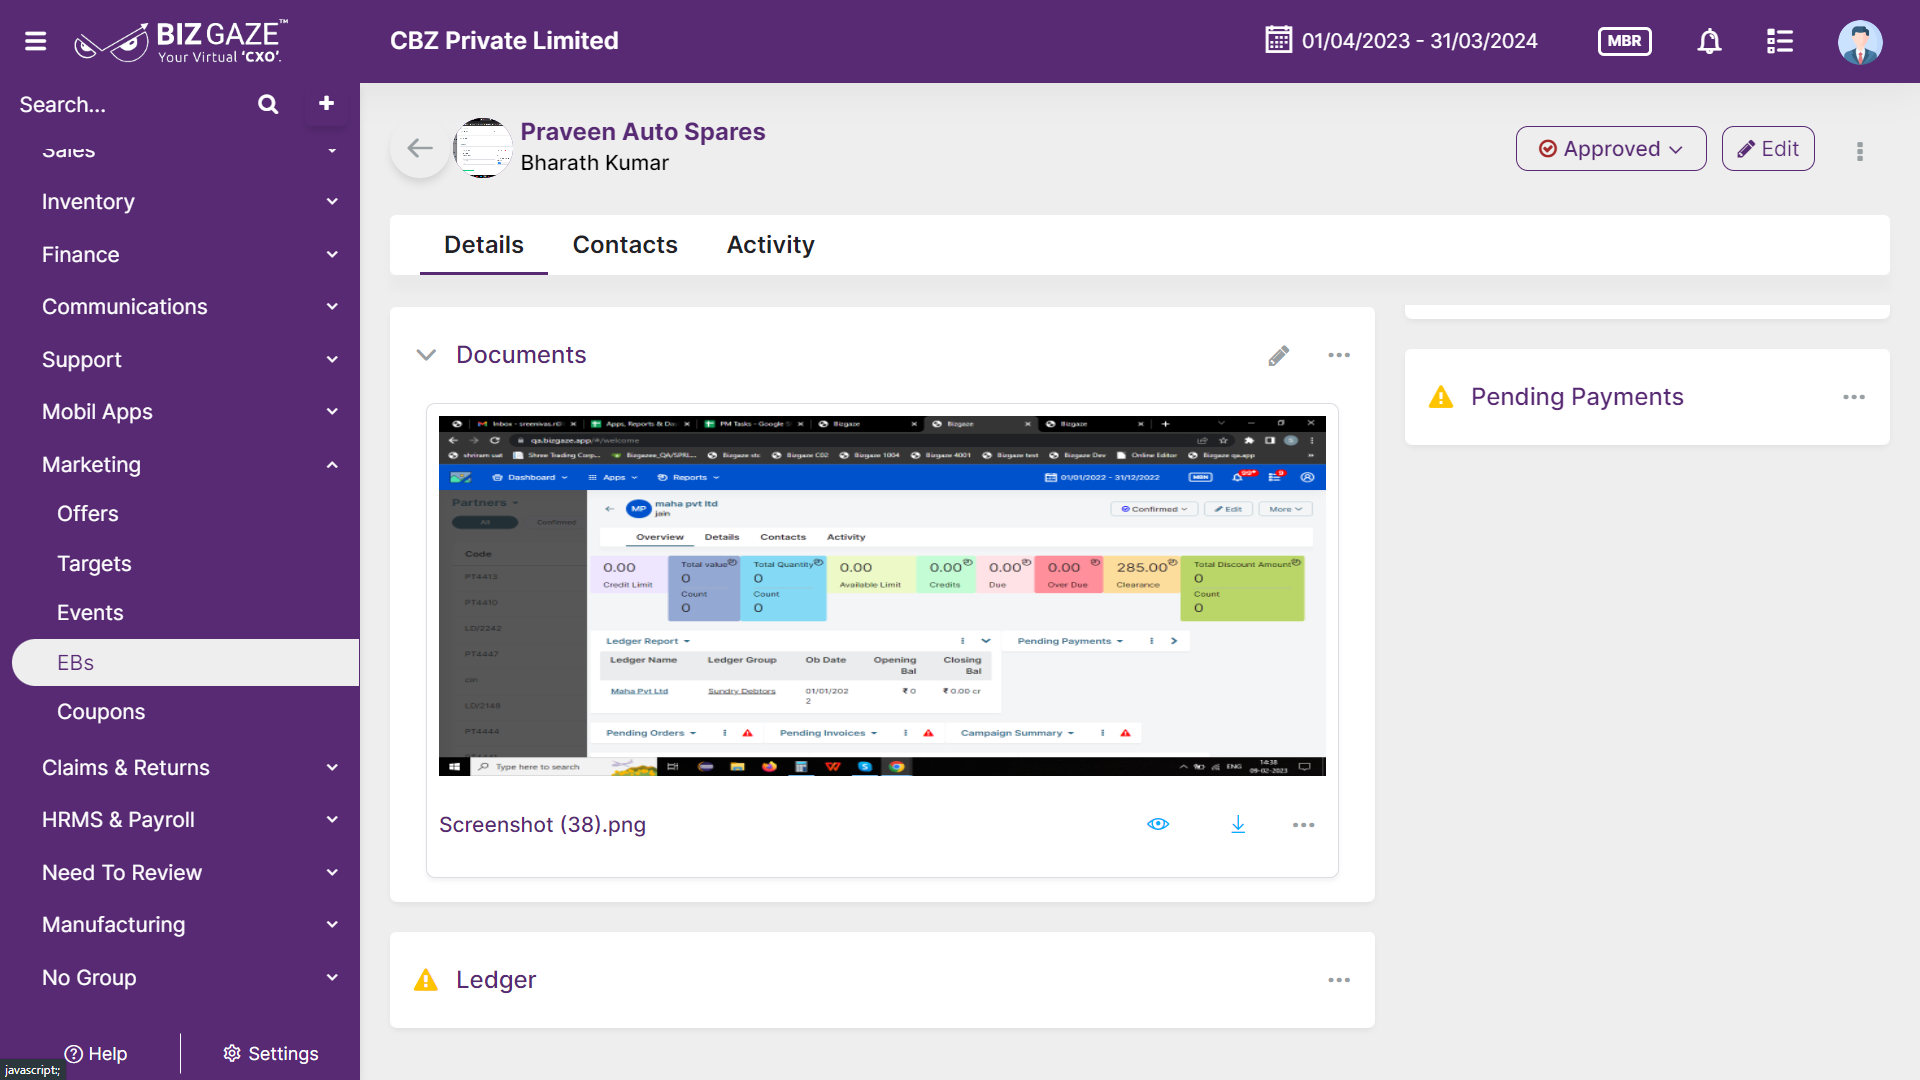Open the vertical more options menu
Viewport: 1920px width, 1080px height.
(1860, 151)
